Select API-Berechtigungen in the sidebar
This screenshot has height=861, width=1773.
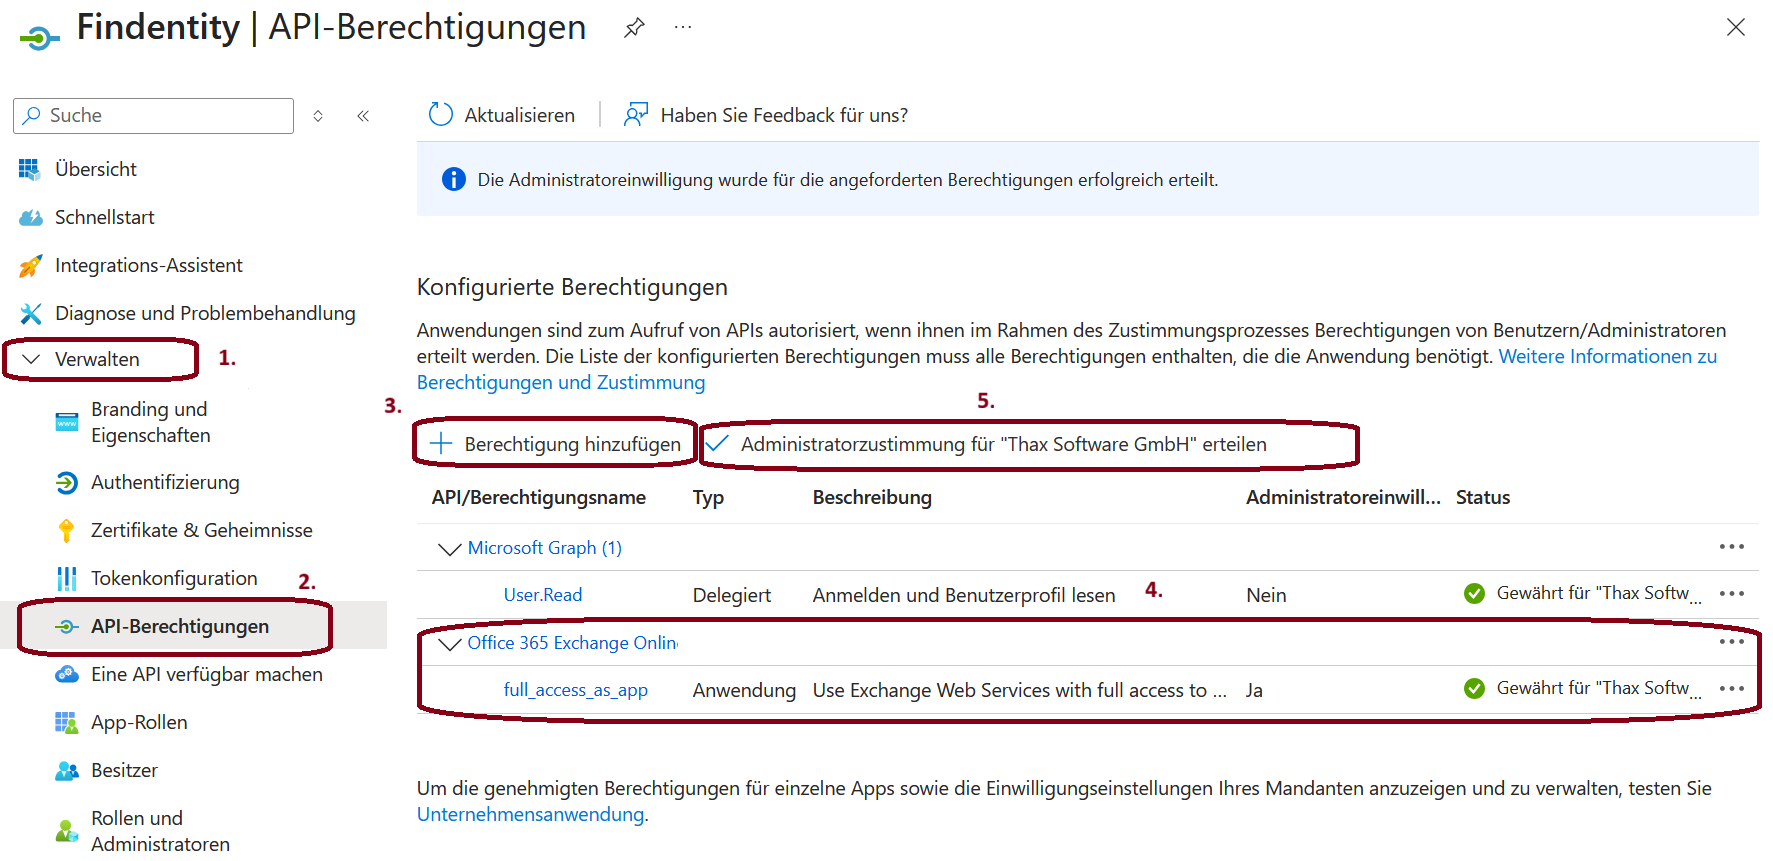[180, 626]
